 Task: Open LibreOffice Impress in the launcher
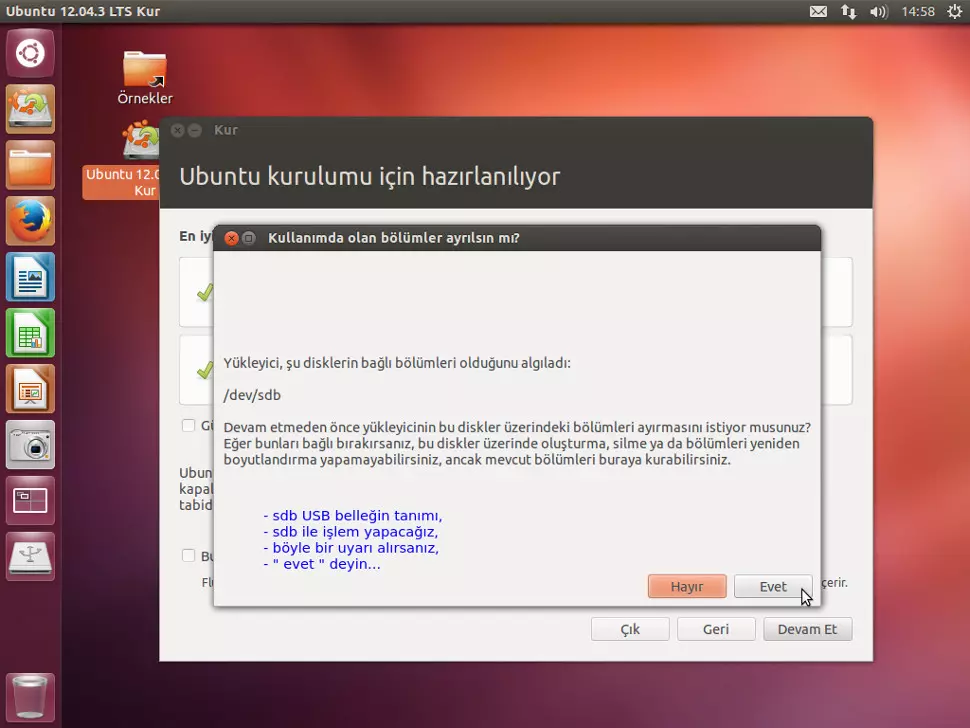click(x=30, y=389)
